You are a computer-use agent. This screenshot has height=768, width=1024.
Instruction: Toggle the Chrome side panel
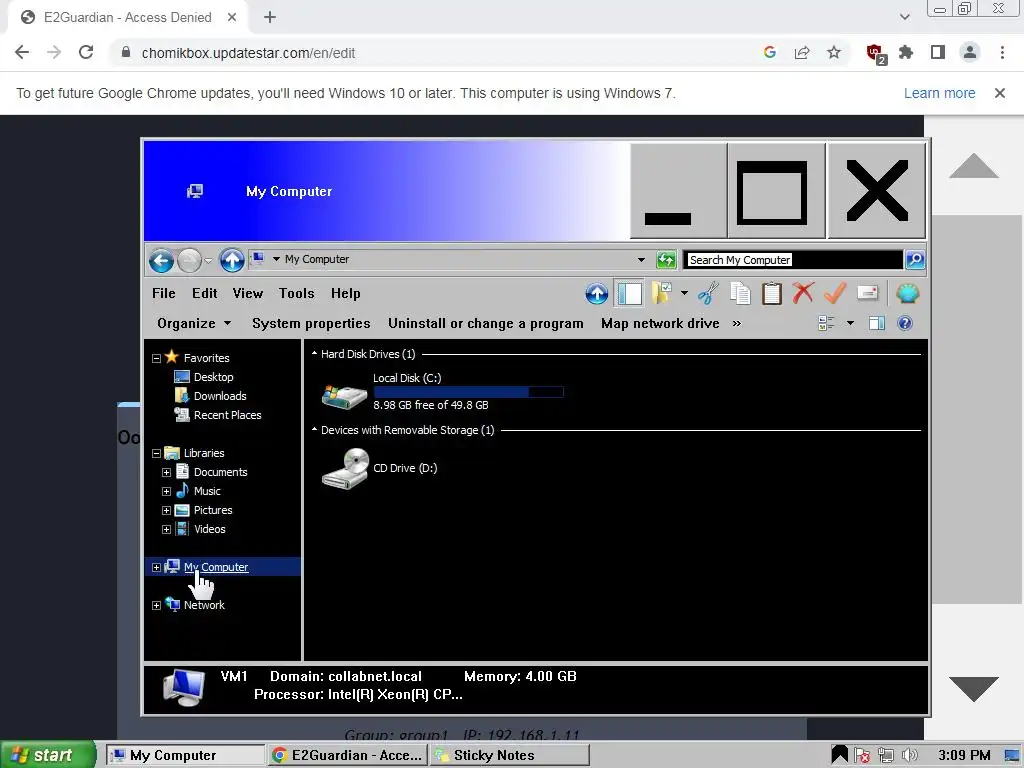(x=937, y=52)
